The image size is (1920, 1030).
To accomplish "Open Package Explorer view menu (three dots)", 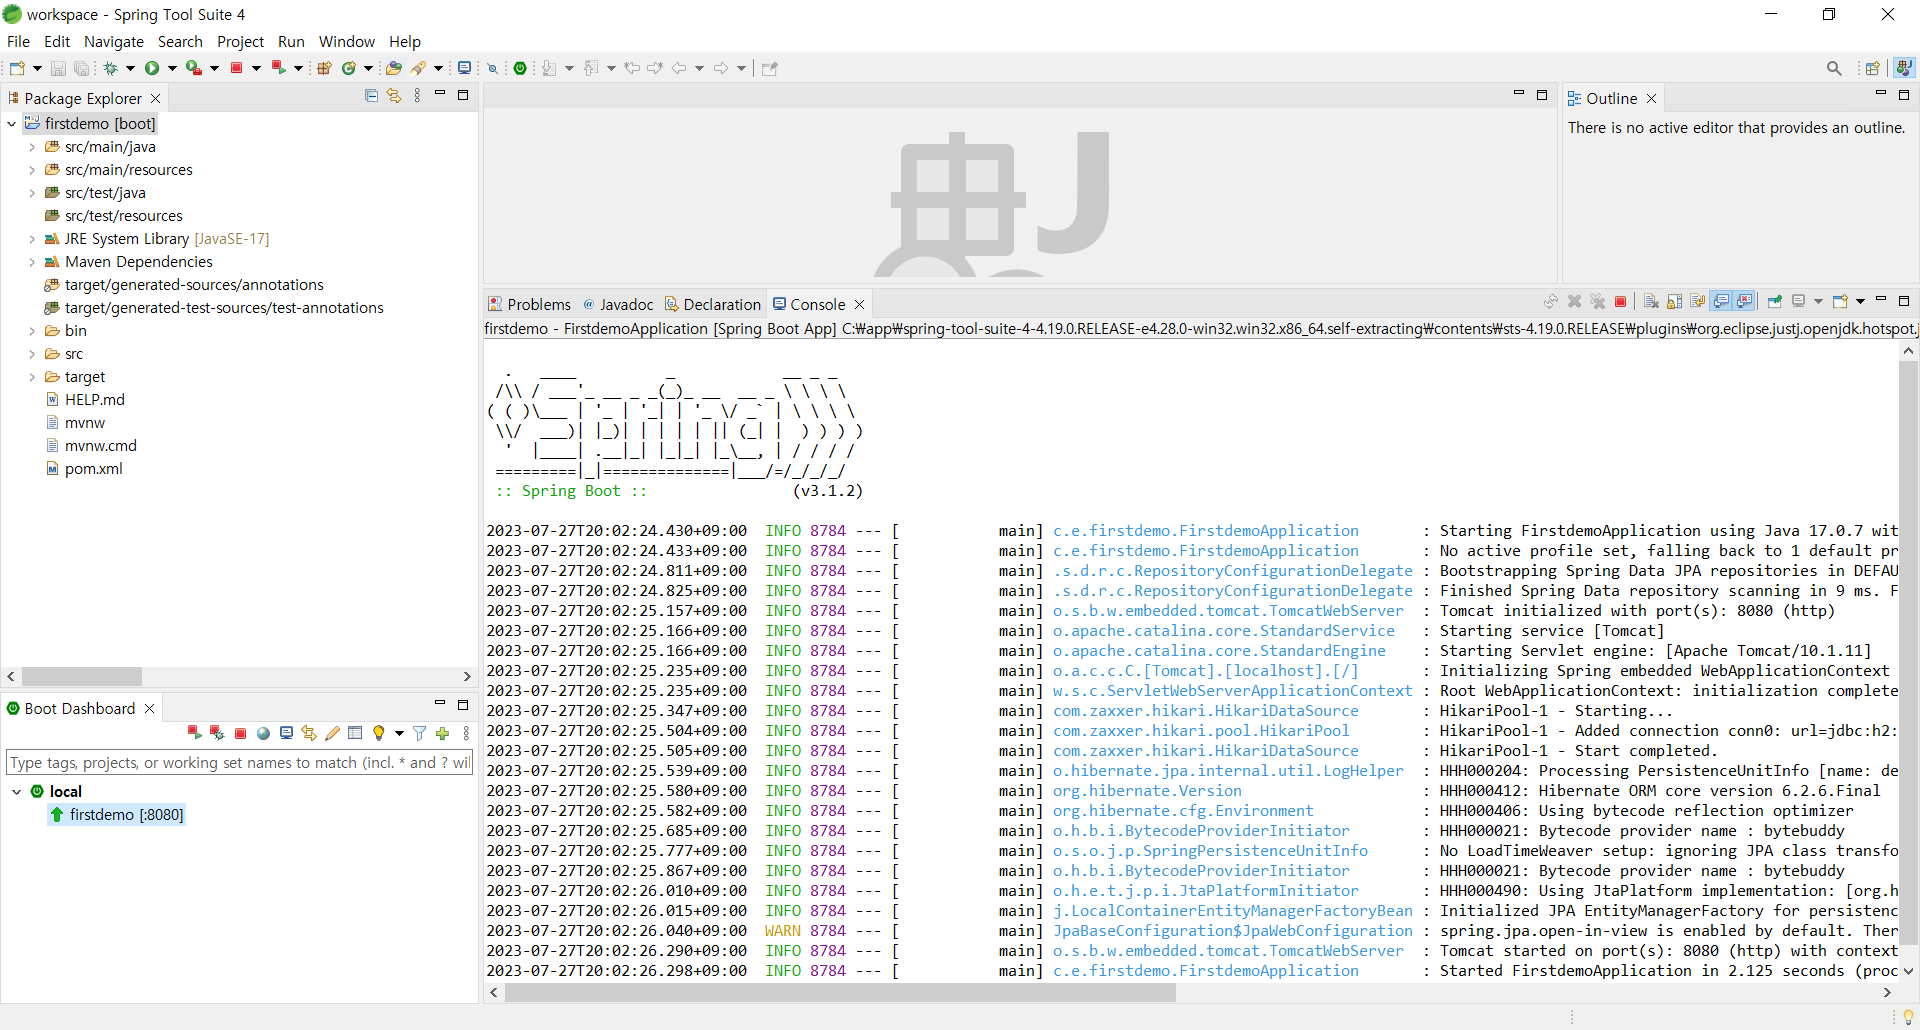I will point(417,96).
